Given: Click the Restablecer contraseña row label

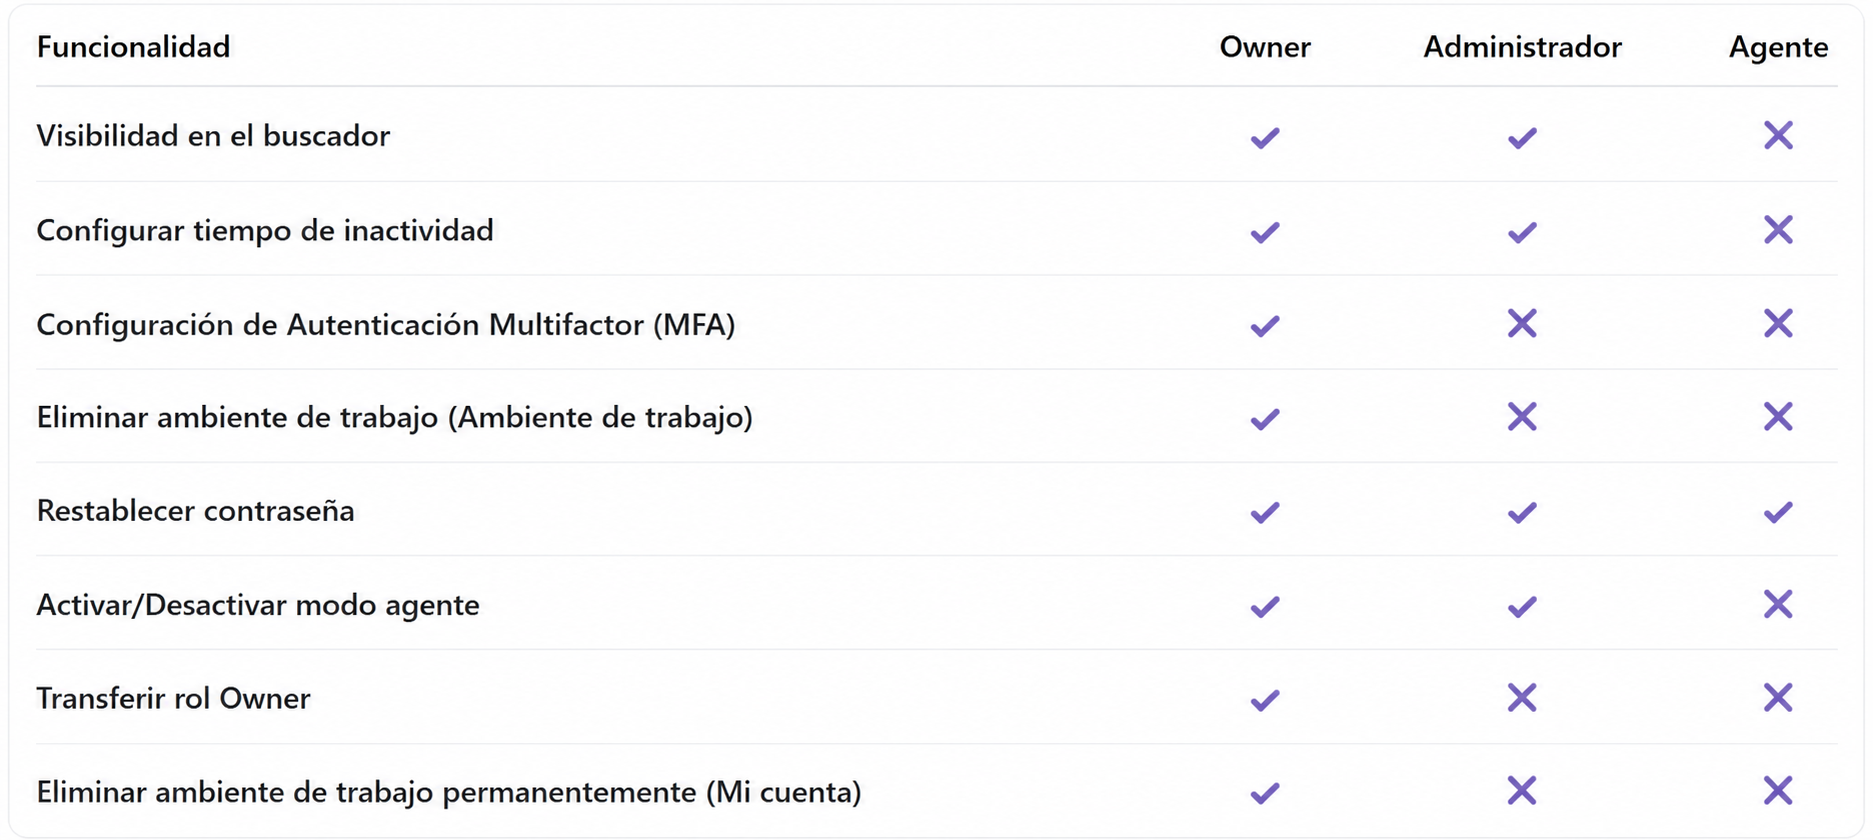Looking at the screenshot, I should [x=195, y=511].
